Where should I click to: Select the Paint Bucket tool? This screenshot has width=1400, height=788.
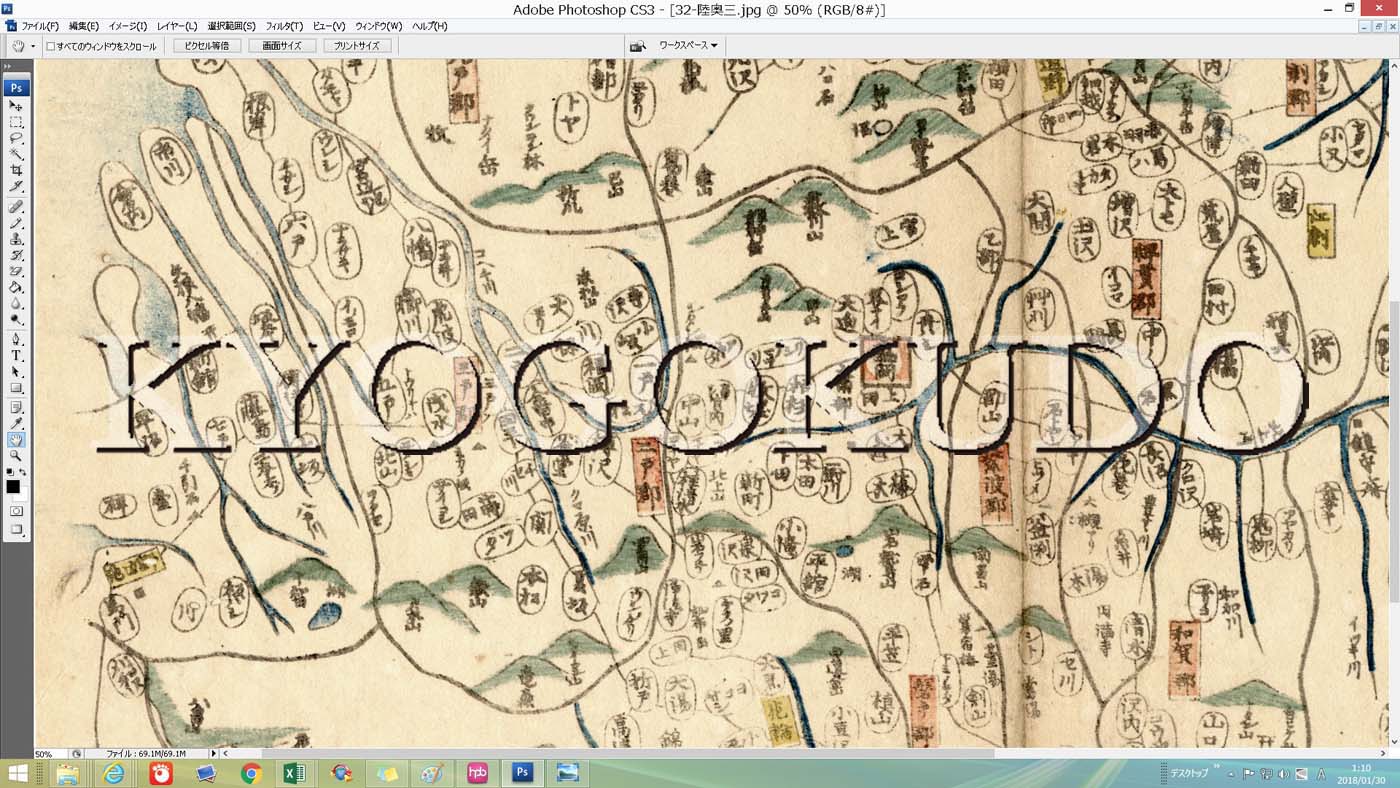pos(16,287)
